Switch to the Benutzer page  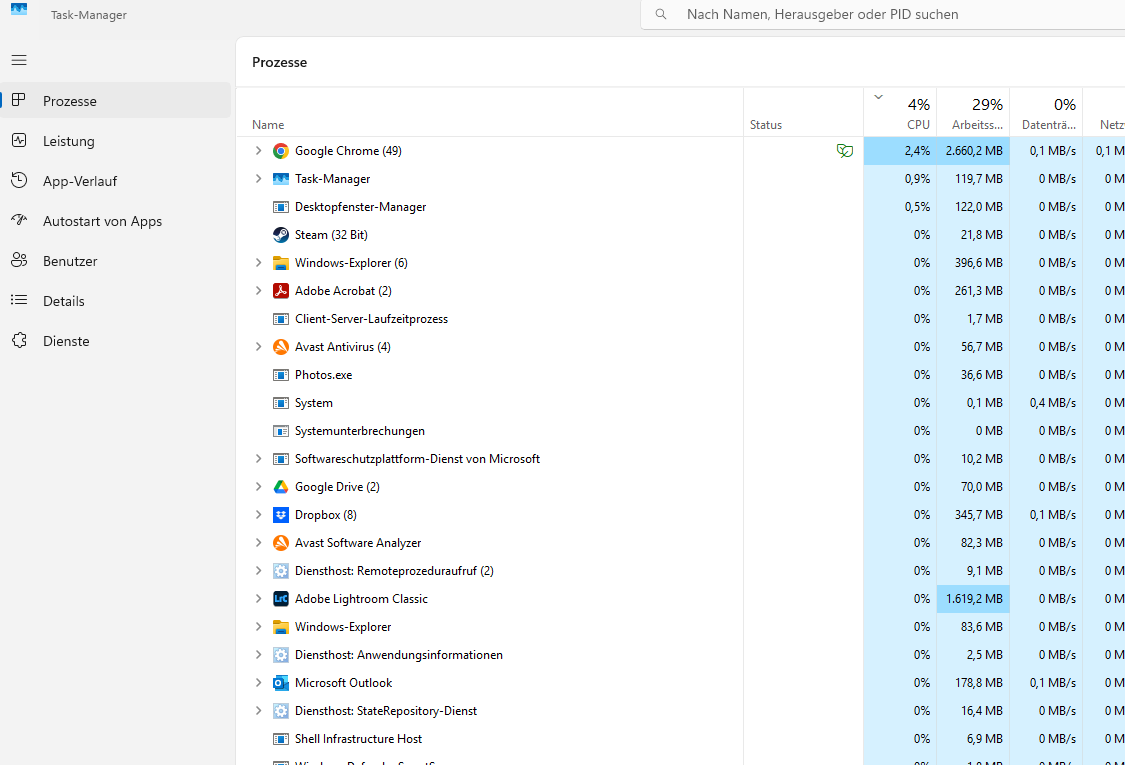coord(116,261)
